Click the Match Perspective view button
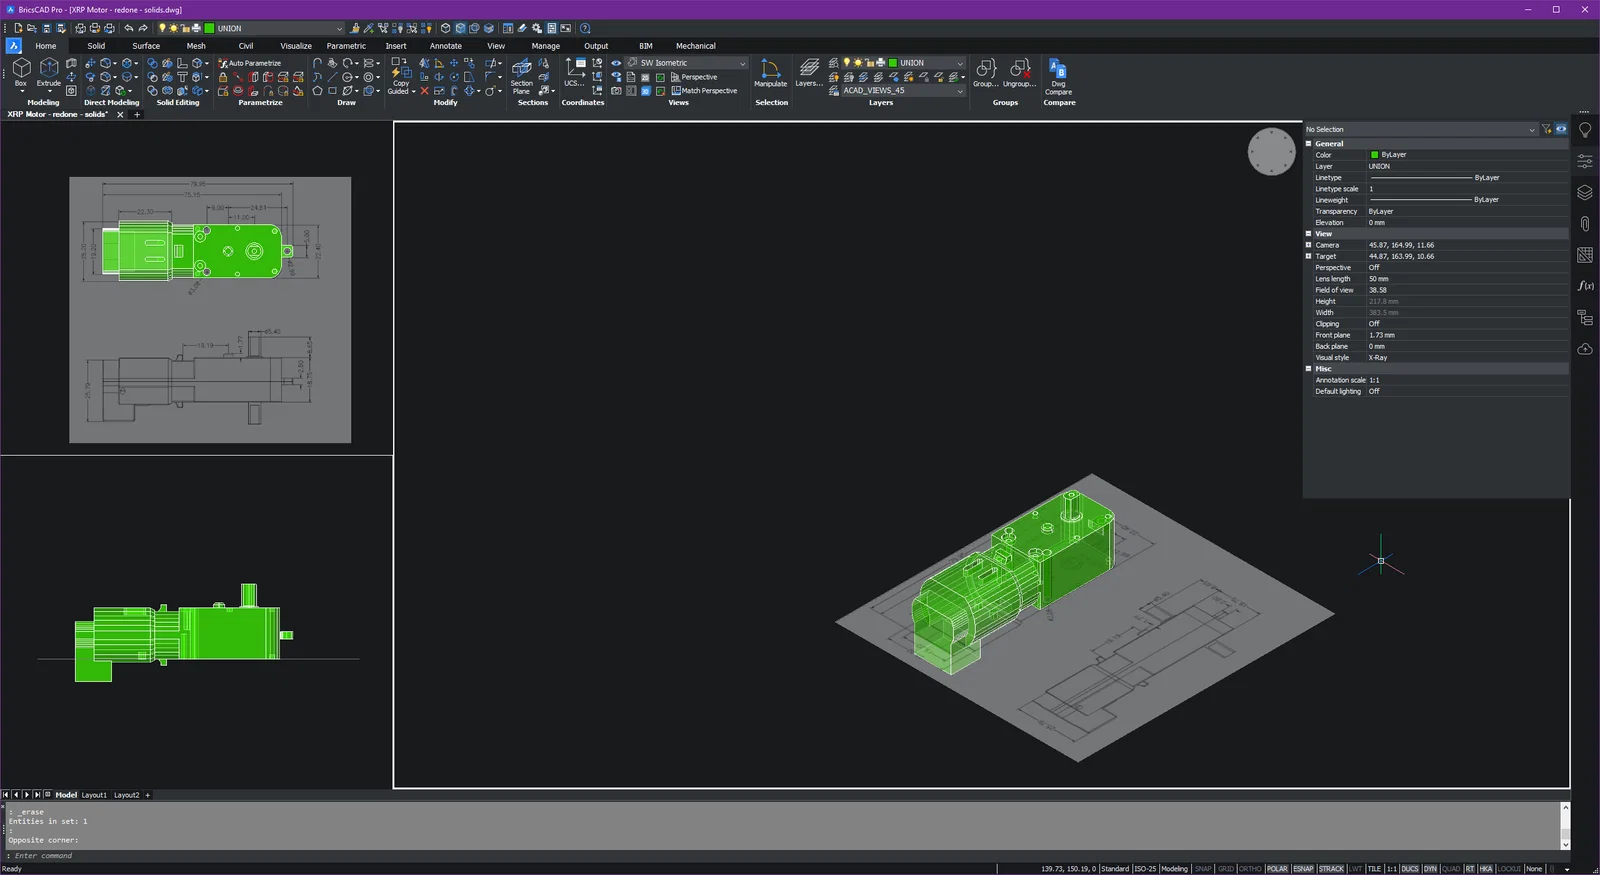This screenshot has height=875, width=1600. tap(704, 91)
